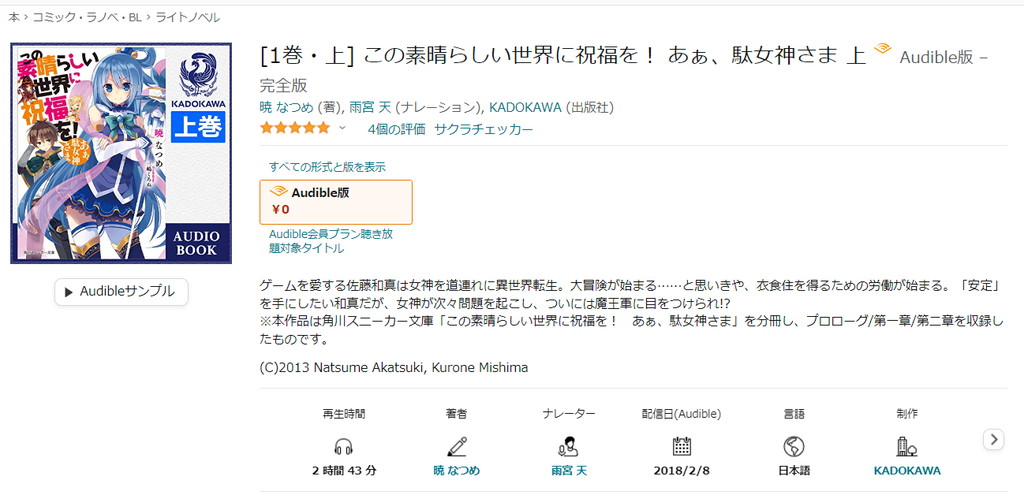This screenshot has height=495, width=1024.
Task: Click the narrator person icon
Action: point(568,446)
